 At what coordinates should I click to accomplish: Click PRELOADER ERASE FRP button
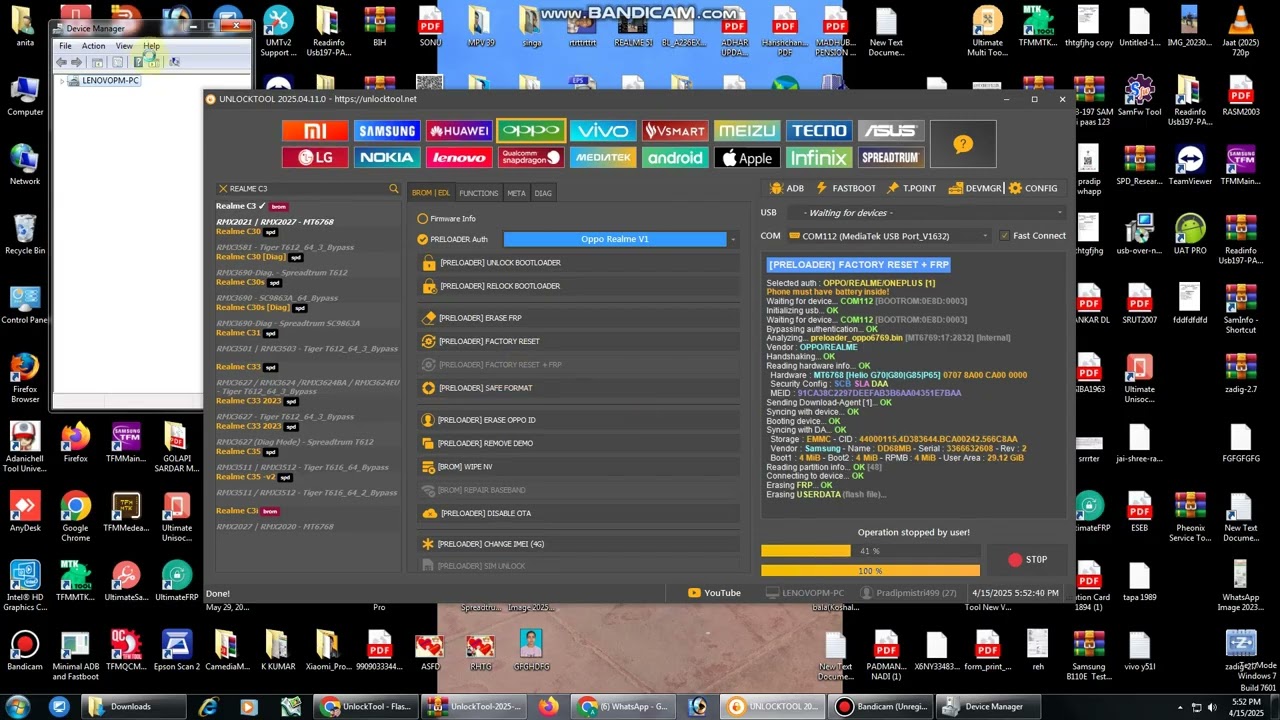point(579,318)
